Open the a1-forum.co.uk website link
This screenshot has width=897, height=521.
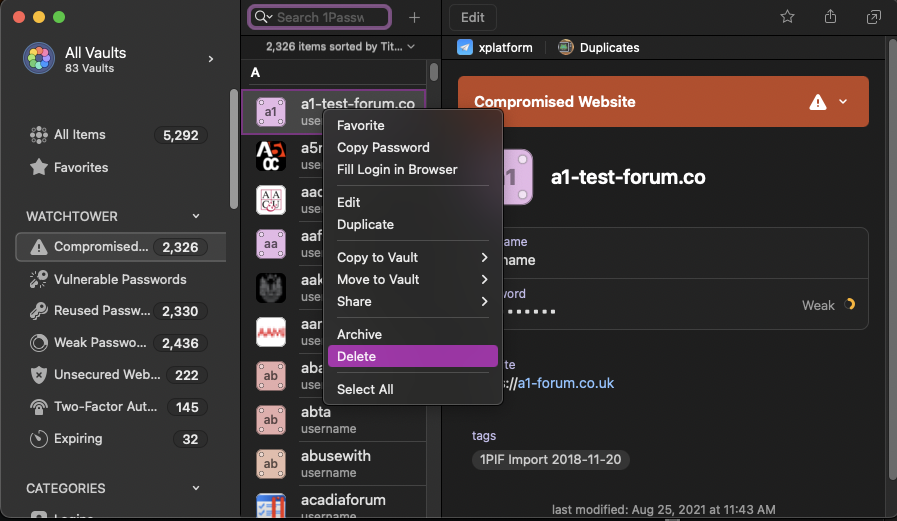(x=565, y=383)
